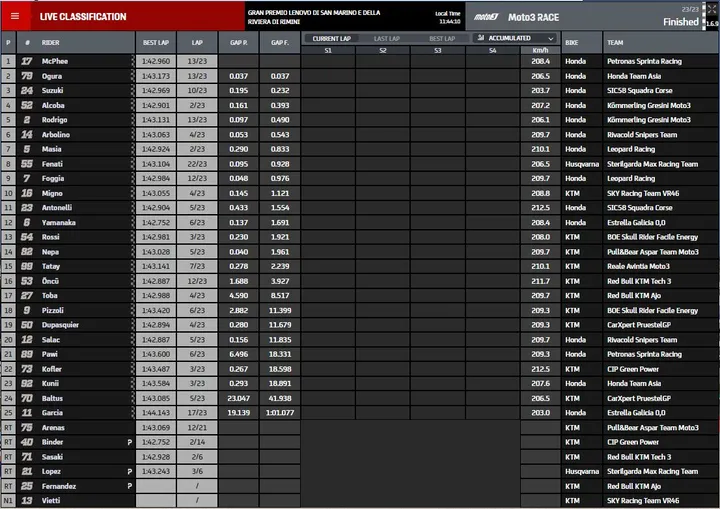The height and width of the screenshot is (509, 720).
Task: Click Migno's team SKY Racing Team VR46
Action: (x=643, y=193)
